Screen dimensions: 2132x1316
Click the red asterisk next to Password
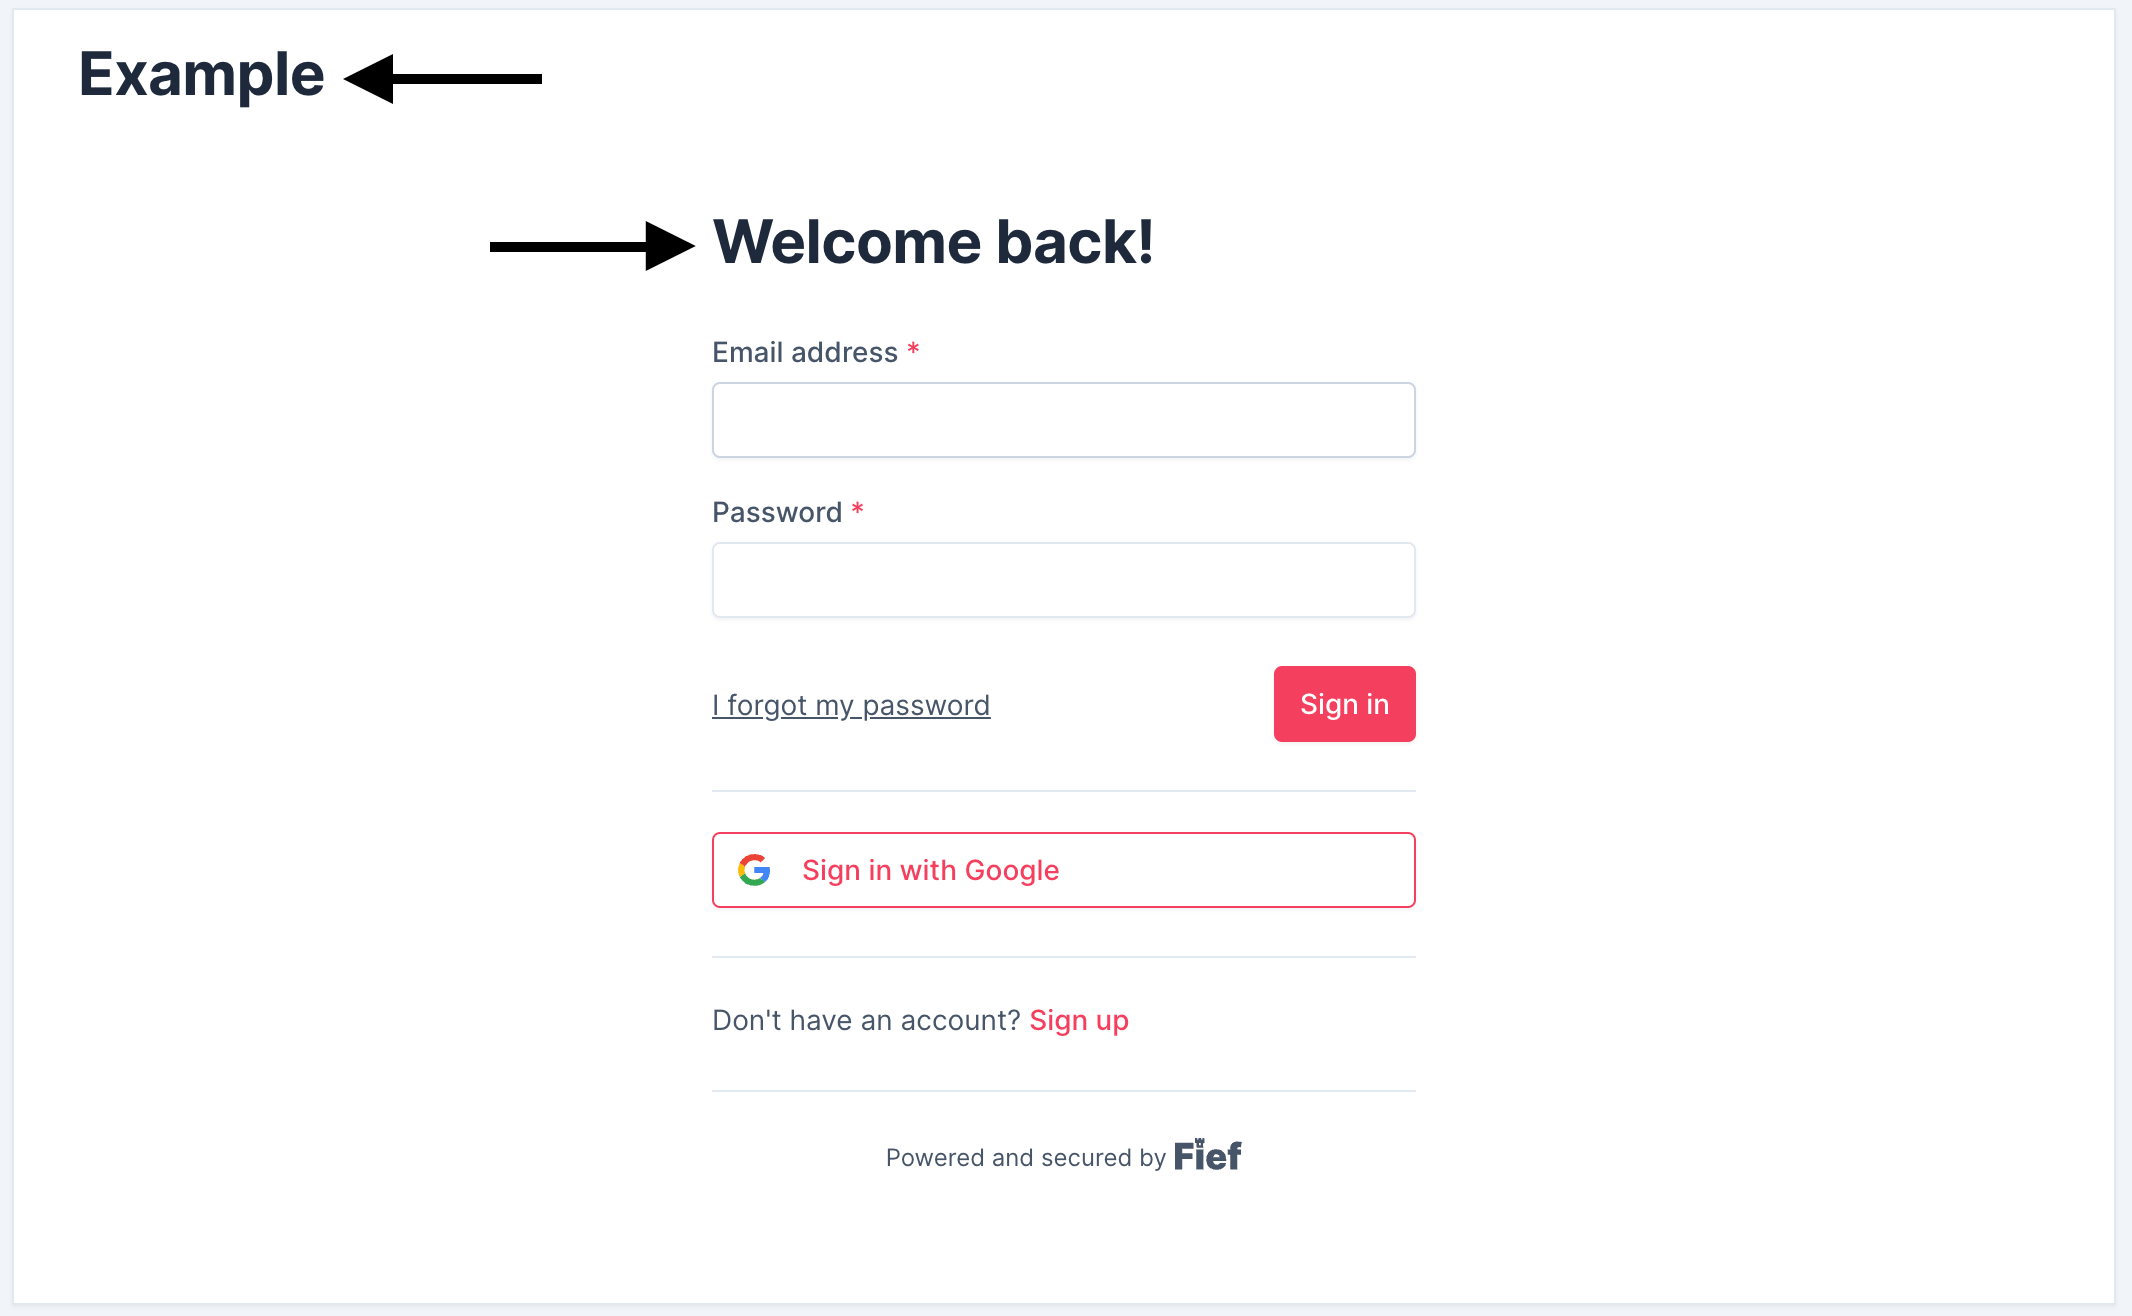pyautogui.click(x=865, y=510)
